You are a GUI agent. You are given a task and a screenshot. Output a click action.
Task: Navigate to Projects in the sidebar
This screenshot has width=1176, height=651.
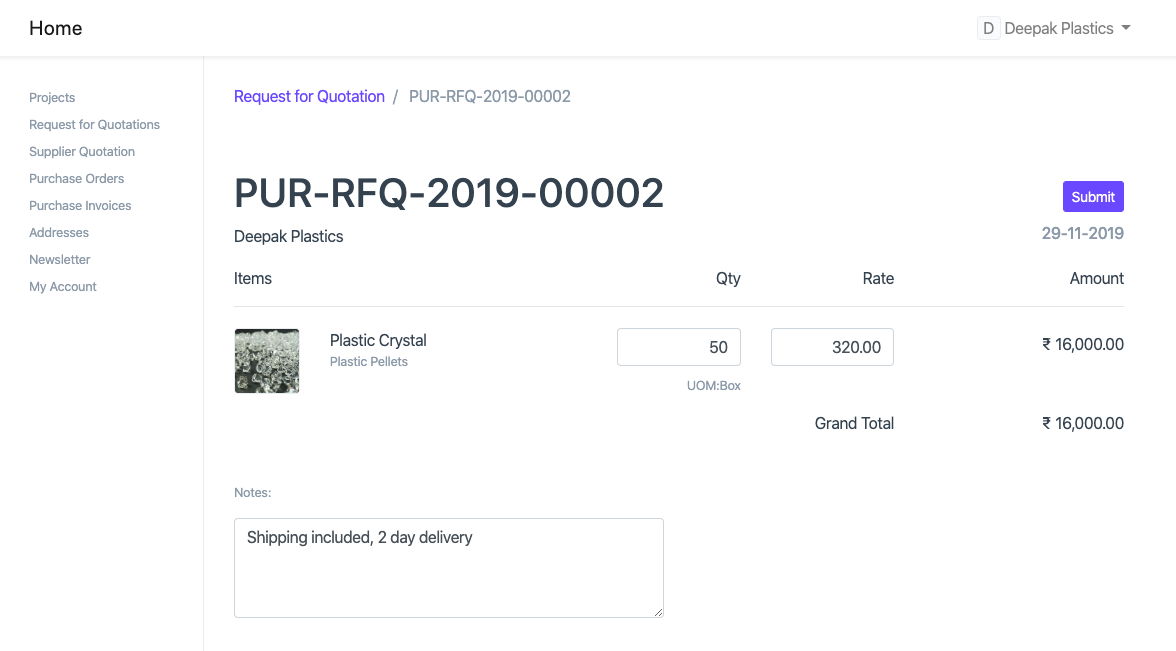click(52, 97)
